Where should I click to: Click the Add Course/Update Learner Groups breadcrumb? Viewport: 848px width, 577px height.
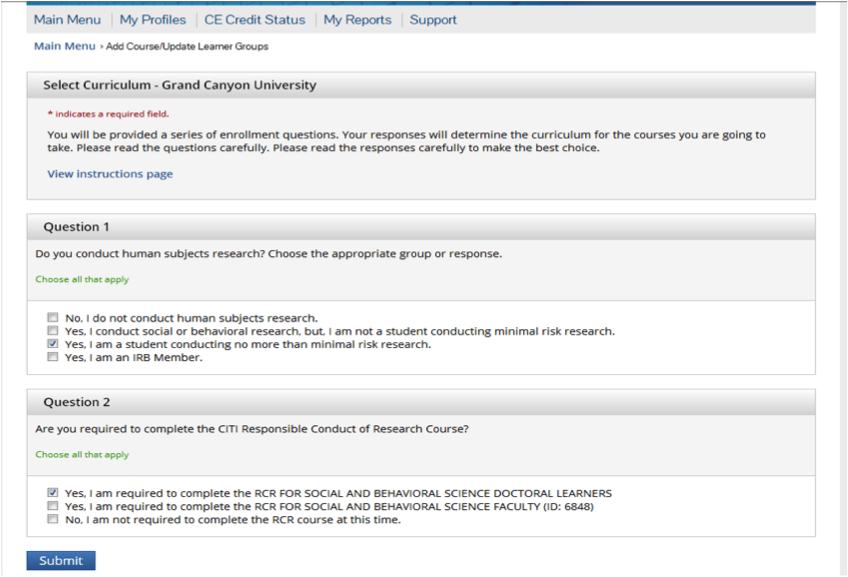(187, 47)
